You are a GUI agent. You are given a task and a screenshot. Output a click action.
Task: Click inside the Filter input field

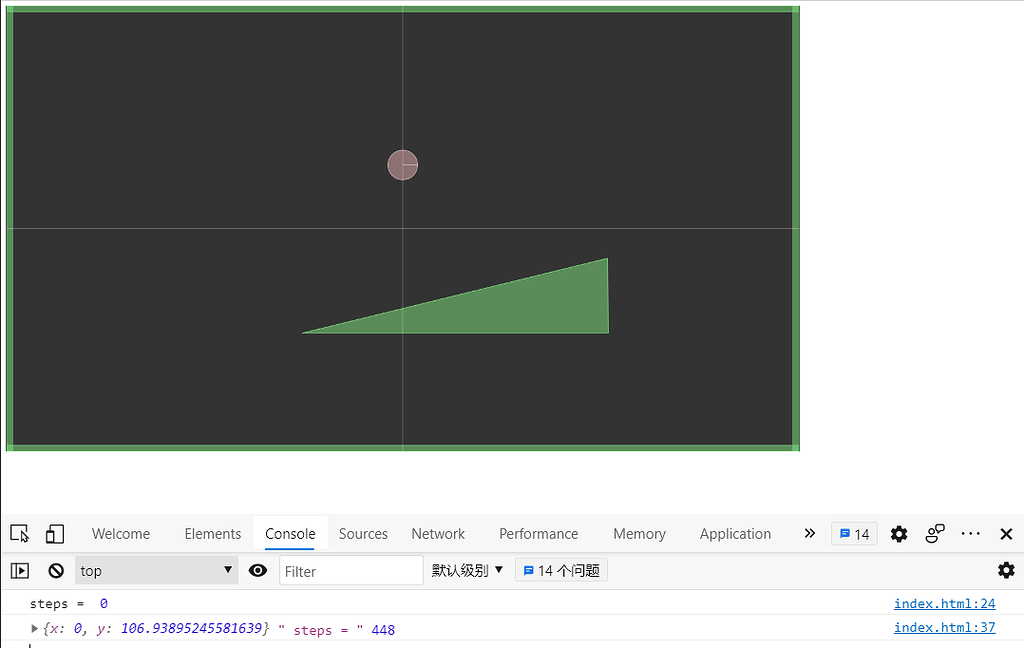click(350, 570)
